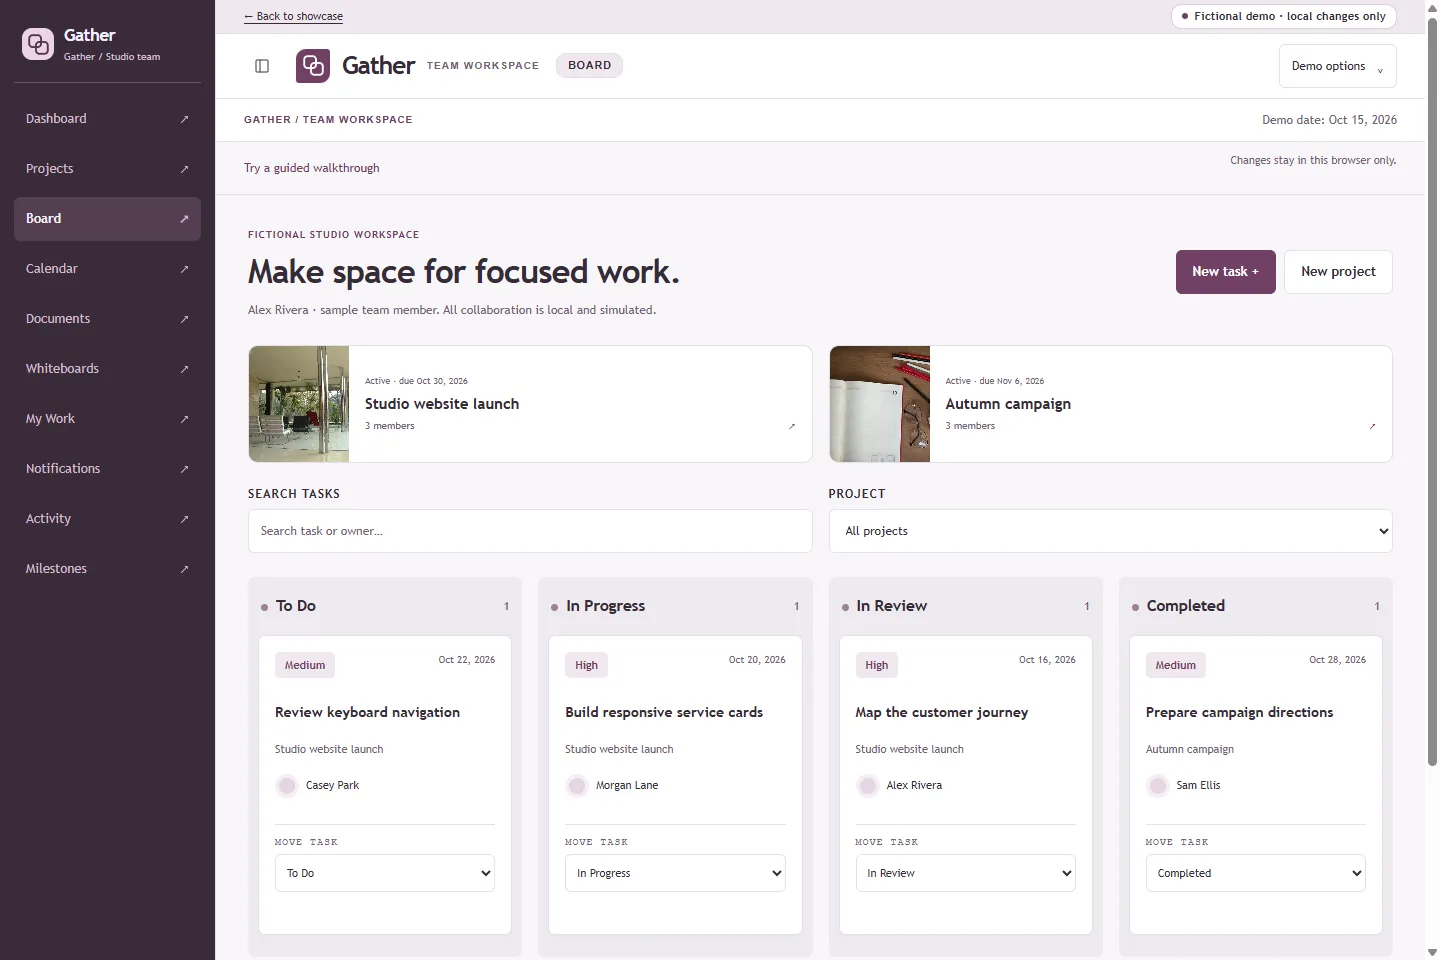Open Move Task dropdown for Review keyboard navigation
1440x960 pixels.
pyautogui.click(x=385, y=873)
